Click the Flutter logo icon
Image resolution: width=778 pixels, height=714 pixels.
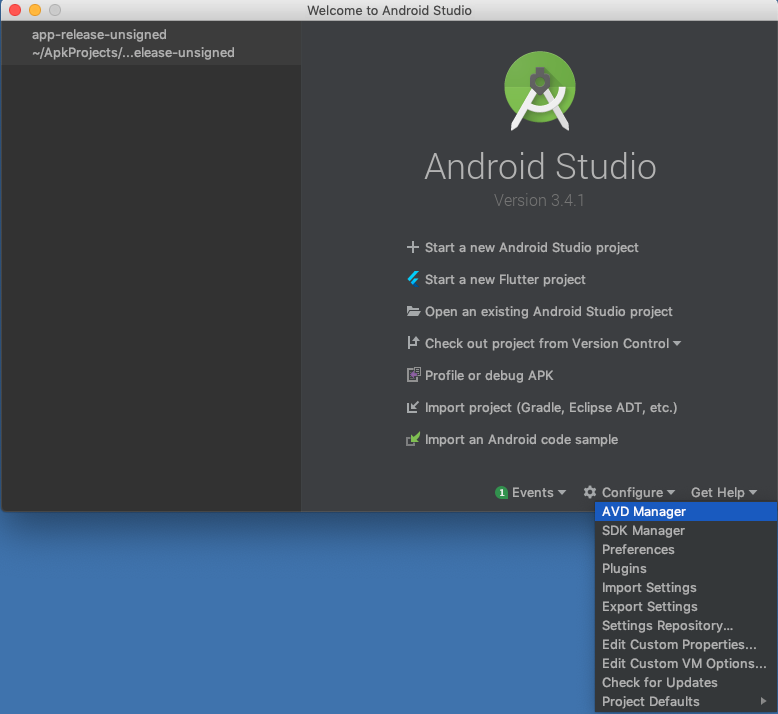(413, 279)
